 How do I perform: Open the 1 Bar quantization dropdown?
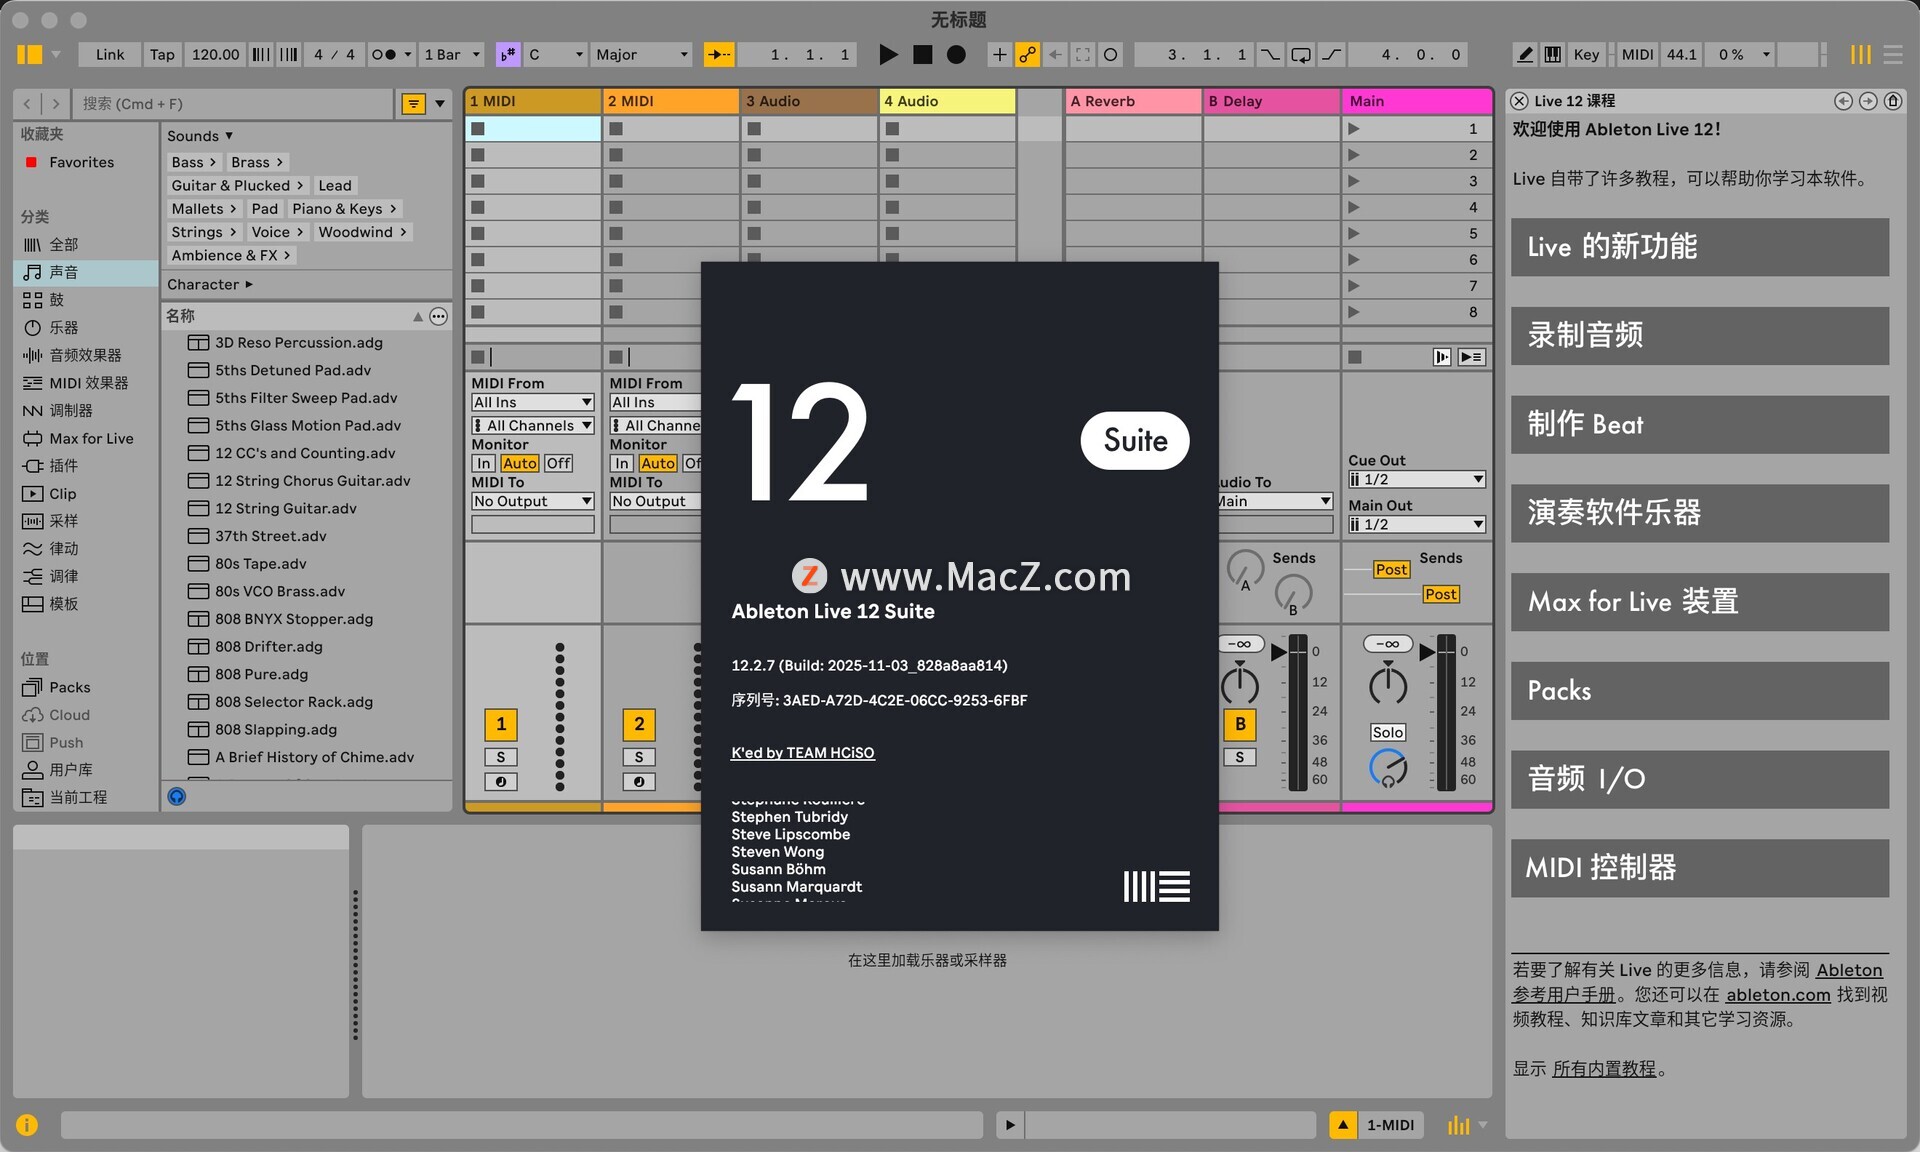(452, 55)
